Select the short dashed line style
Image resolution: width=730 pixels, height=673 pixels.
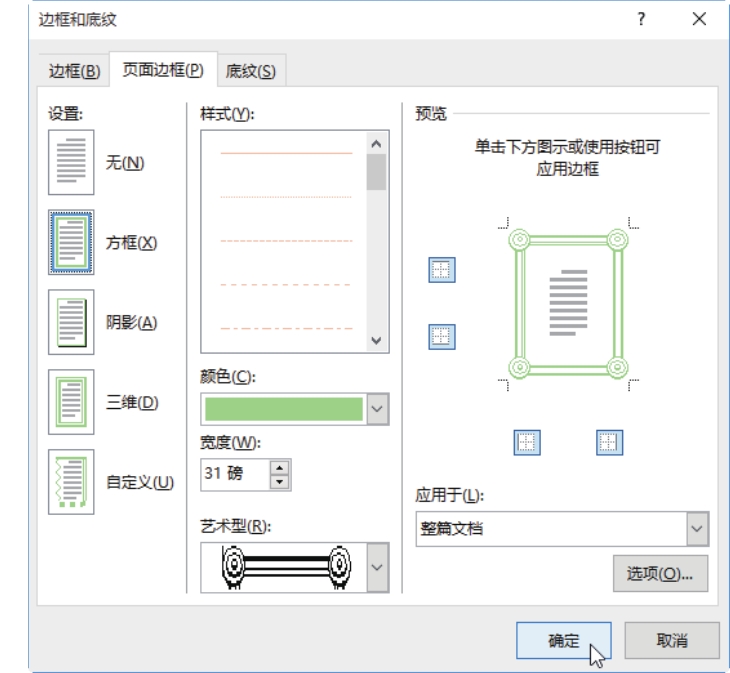(286, 241)
